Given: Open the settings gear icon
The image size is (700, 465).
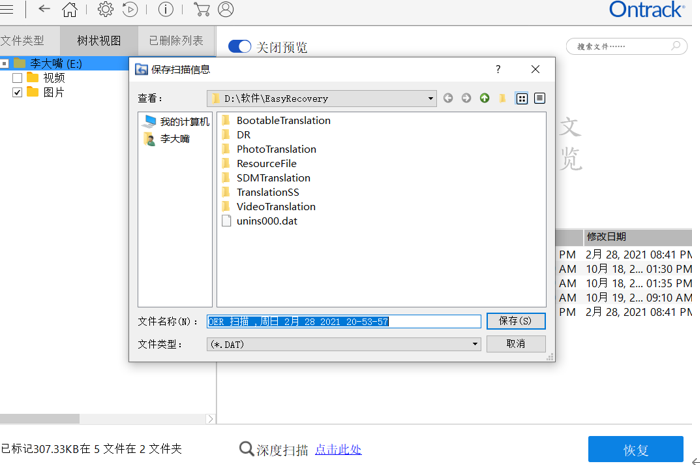Looking at the screenshot, I should tap(105, 9).
